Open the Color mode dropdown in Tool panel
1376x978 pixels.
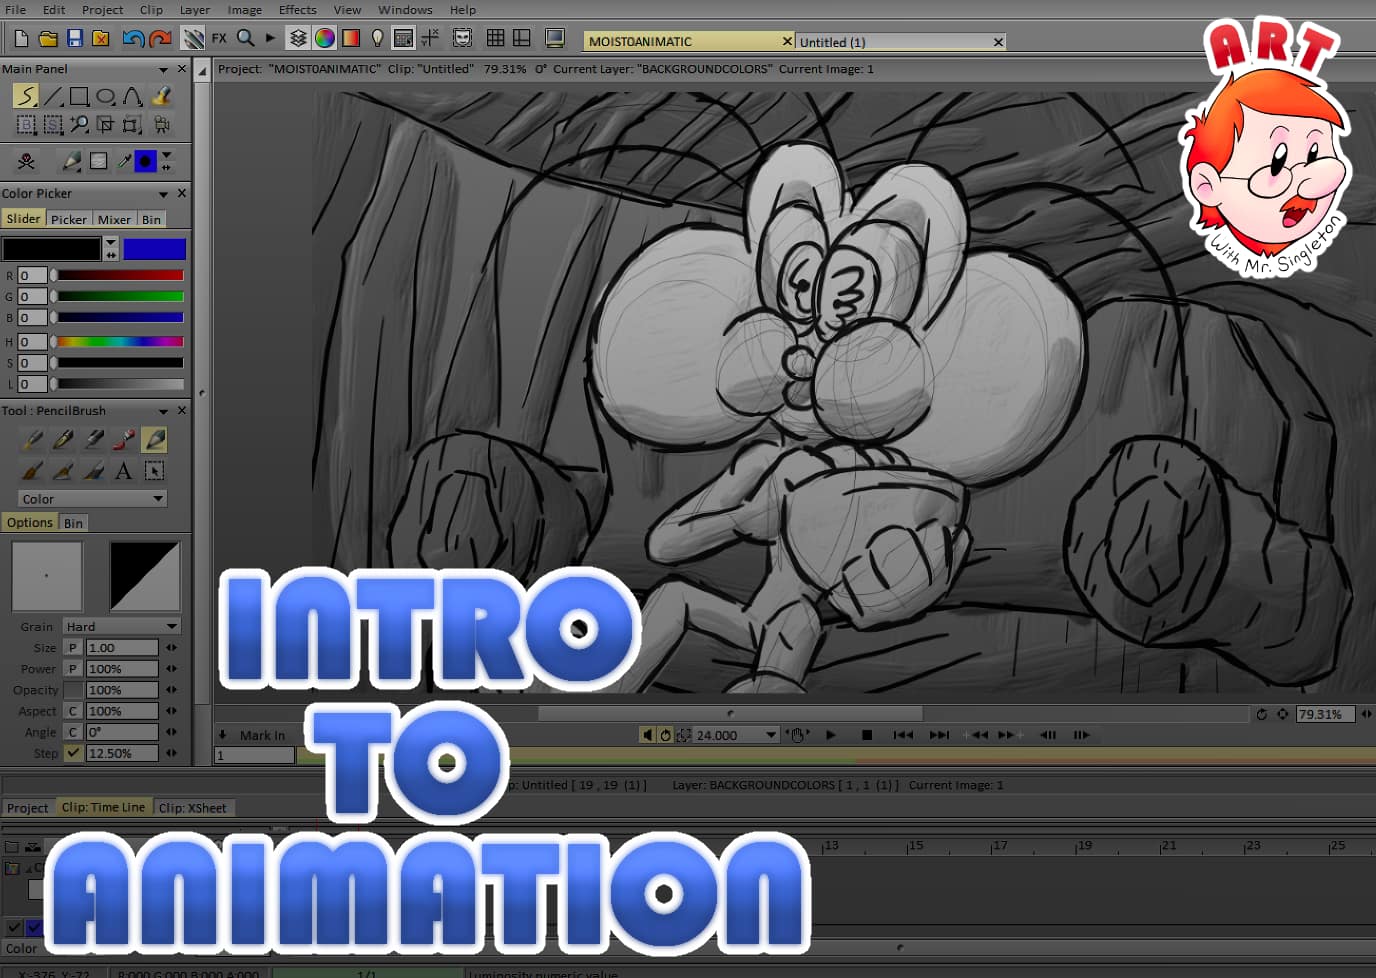[90, 498]
